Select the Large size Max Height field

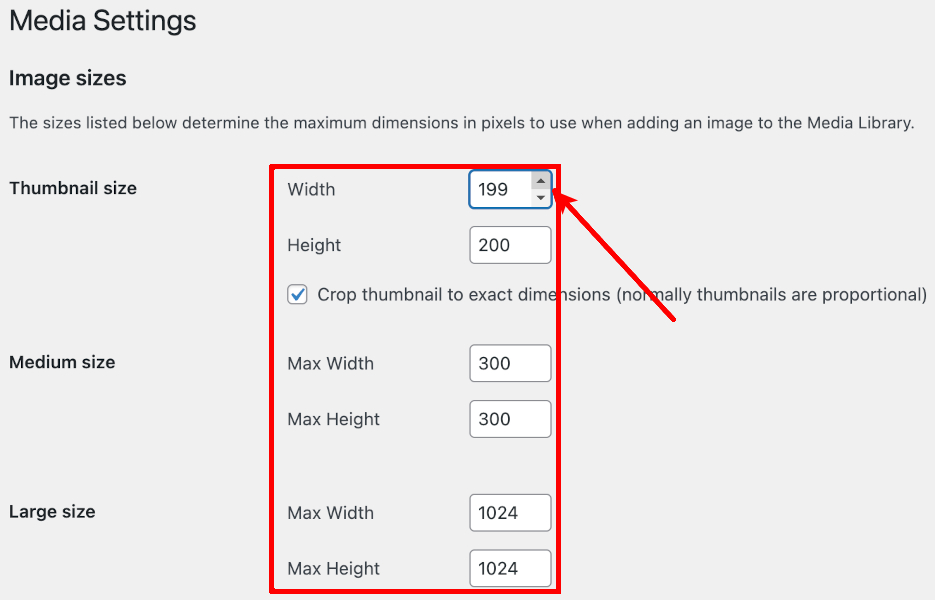point(510,568)
